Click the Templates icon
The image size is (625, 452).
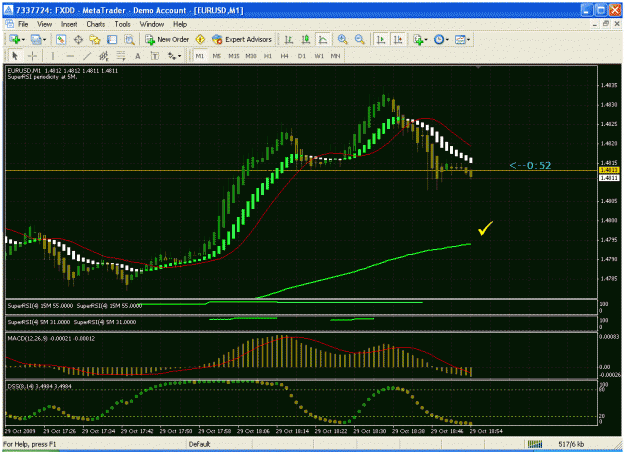(x=460, y=39)
